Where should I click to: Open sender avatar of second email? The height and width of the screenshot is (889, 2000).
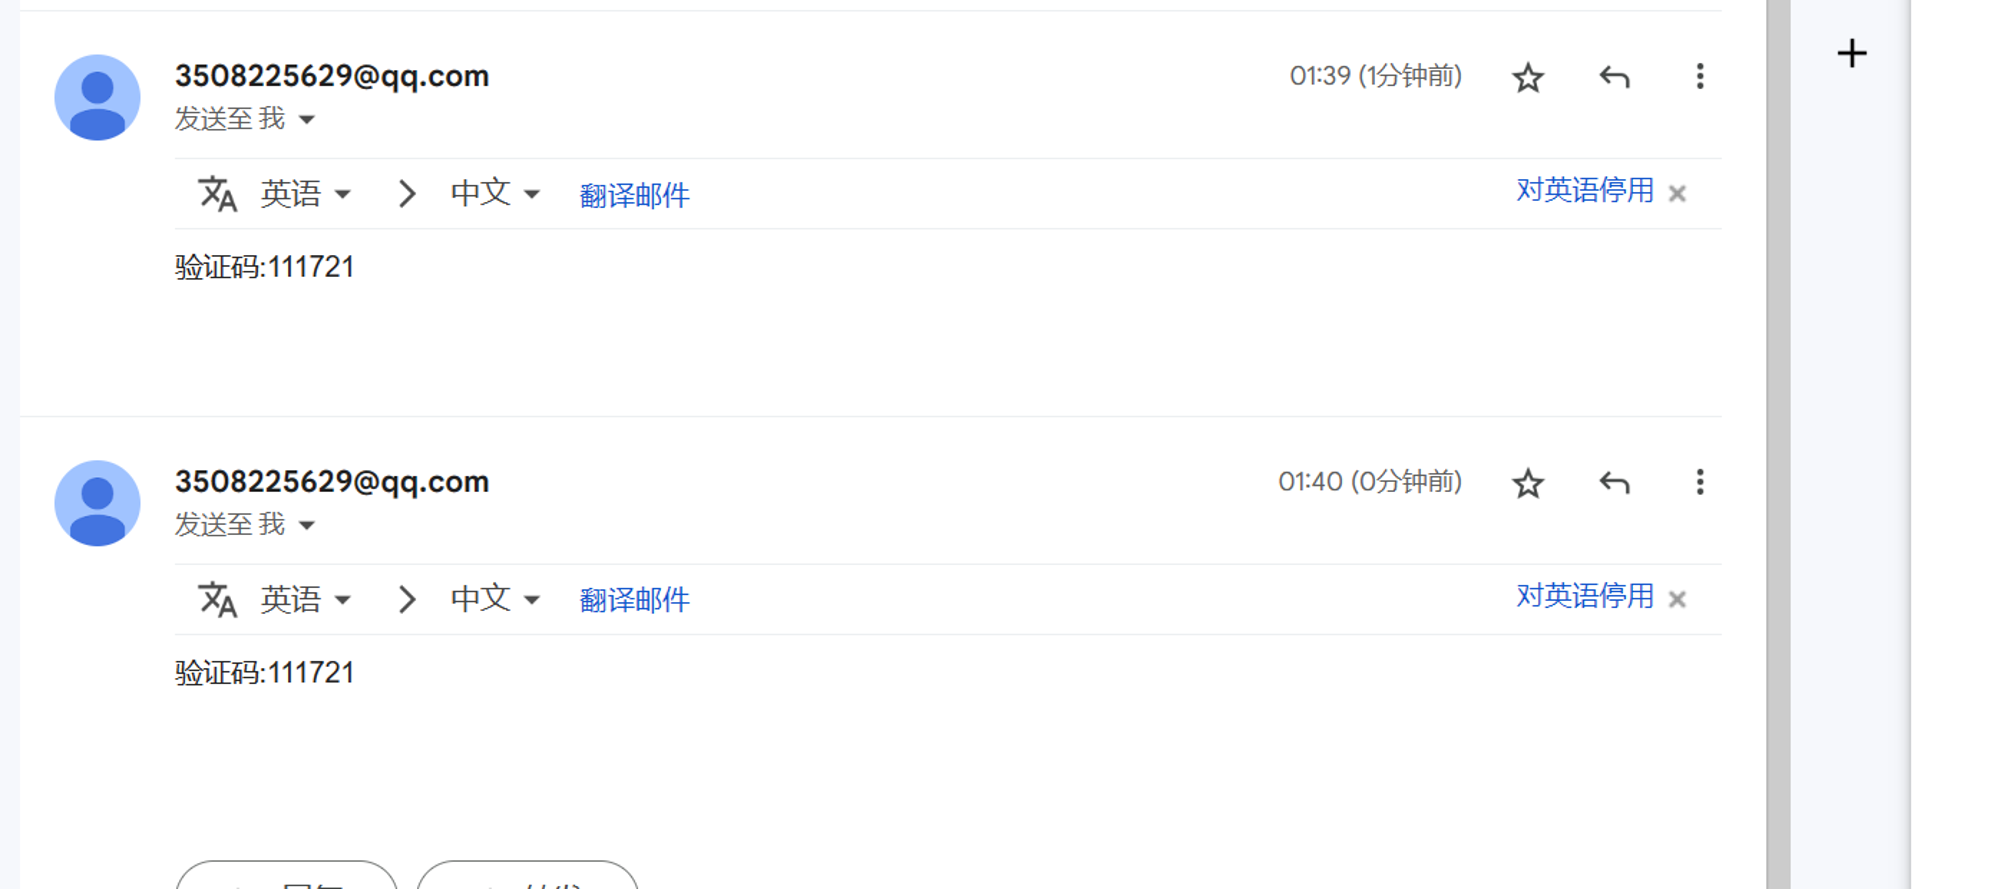tap(97, 503)
